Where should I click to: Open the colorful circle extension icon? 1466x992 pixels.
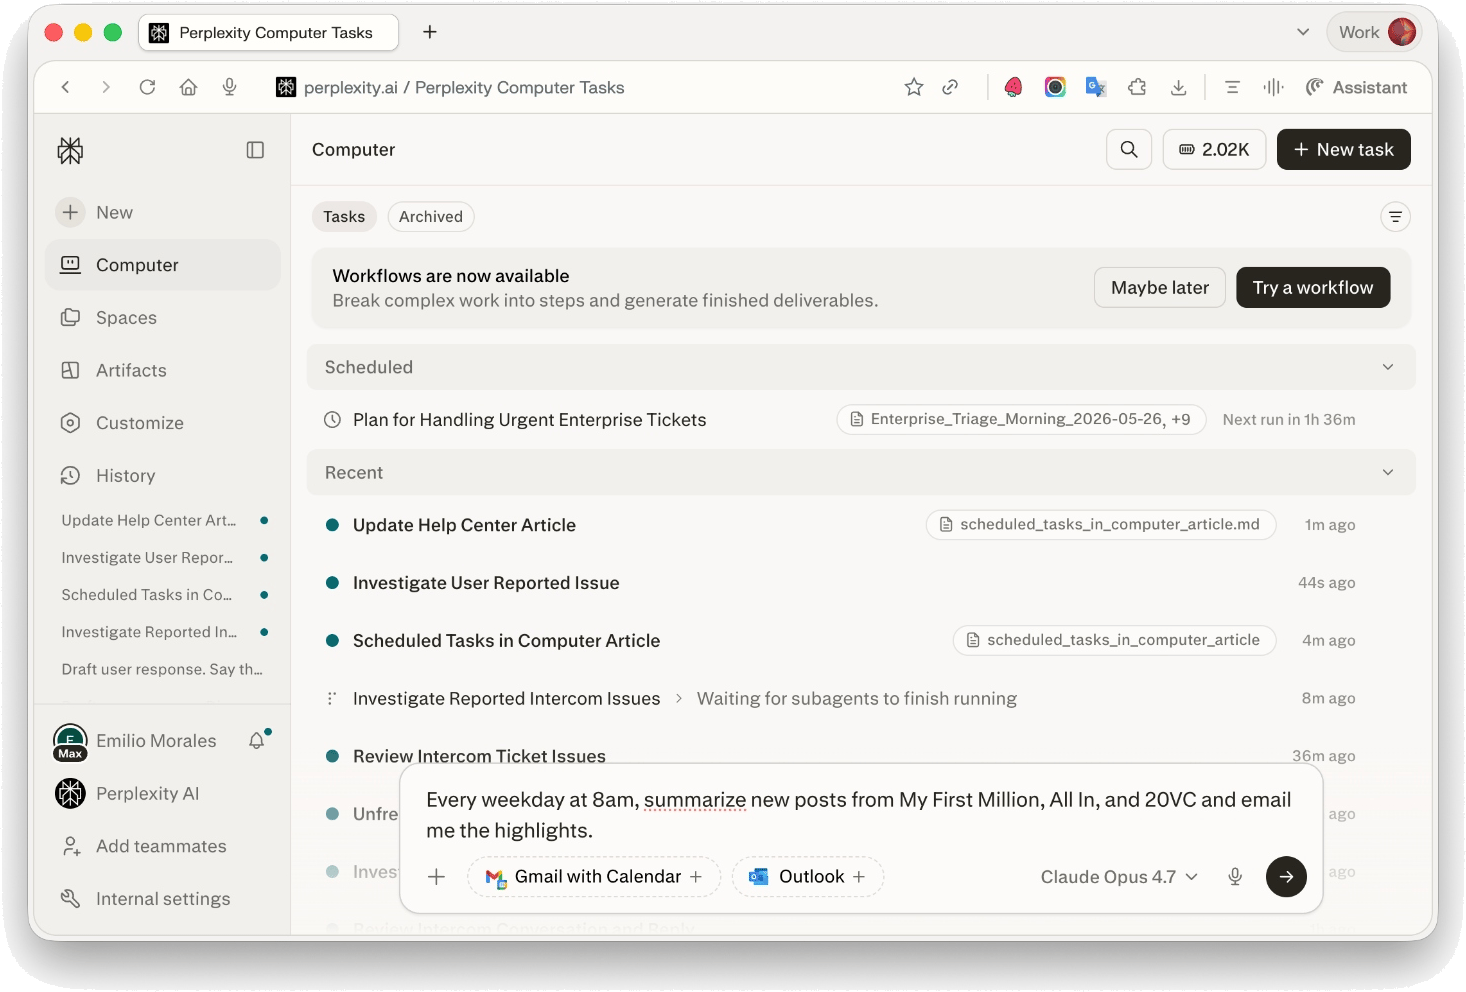tap(1055, 87)
